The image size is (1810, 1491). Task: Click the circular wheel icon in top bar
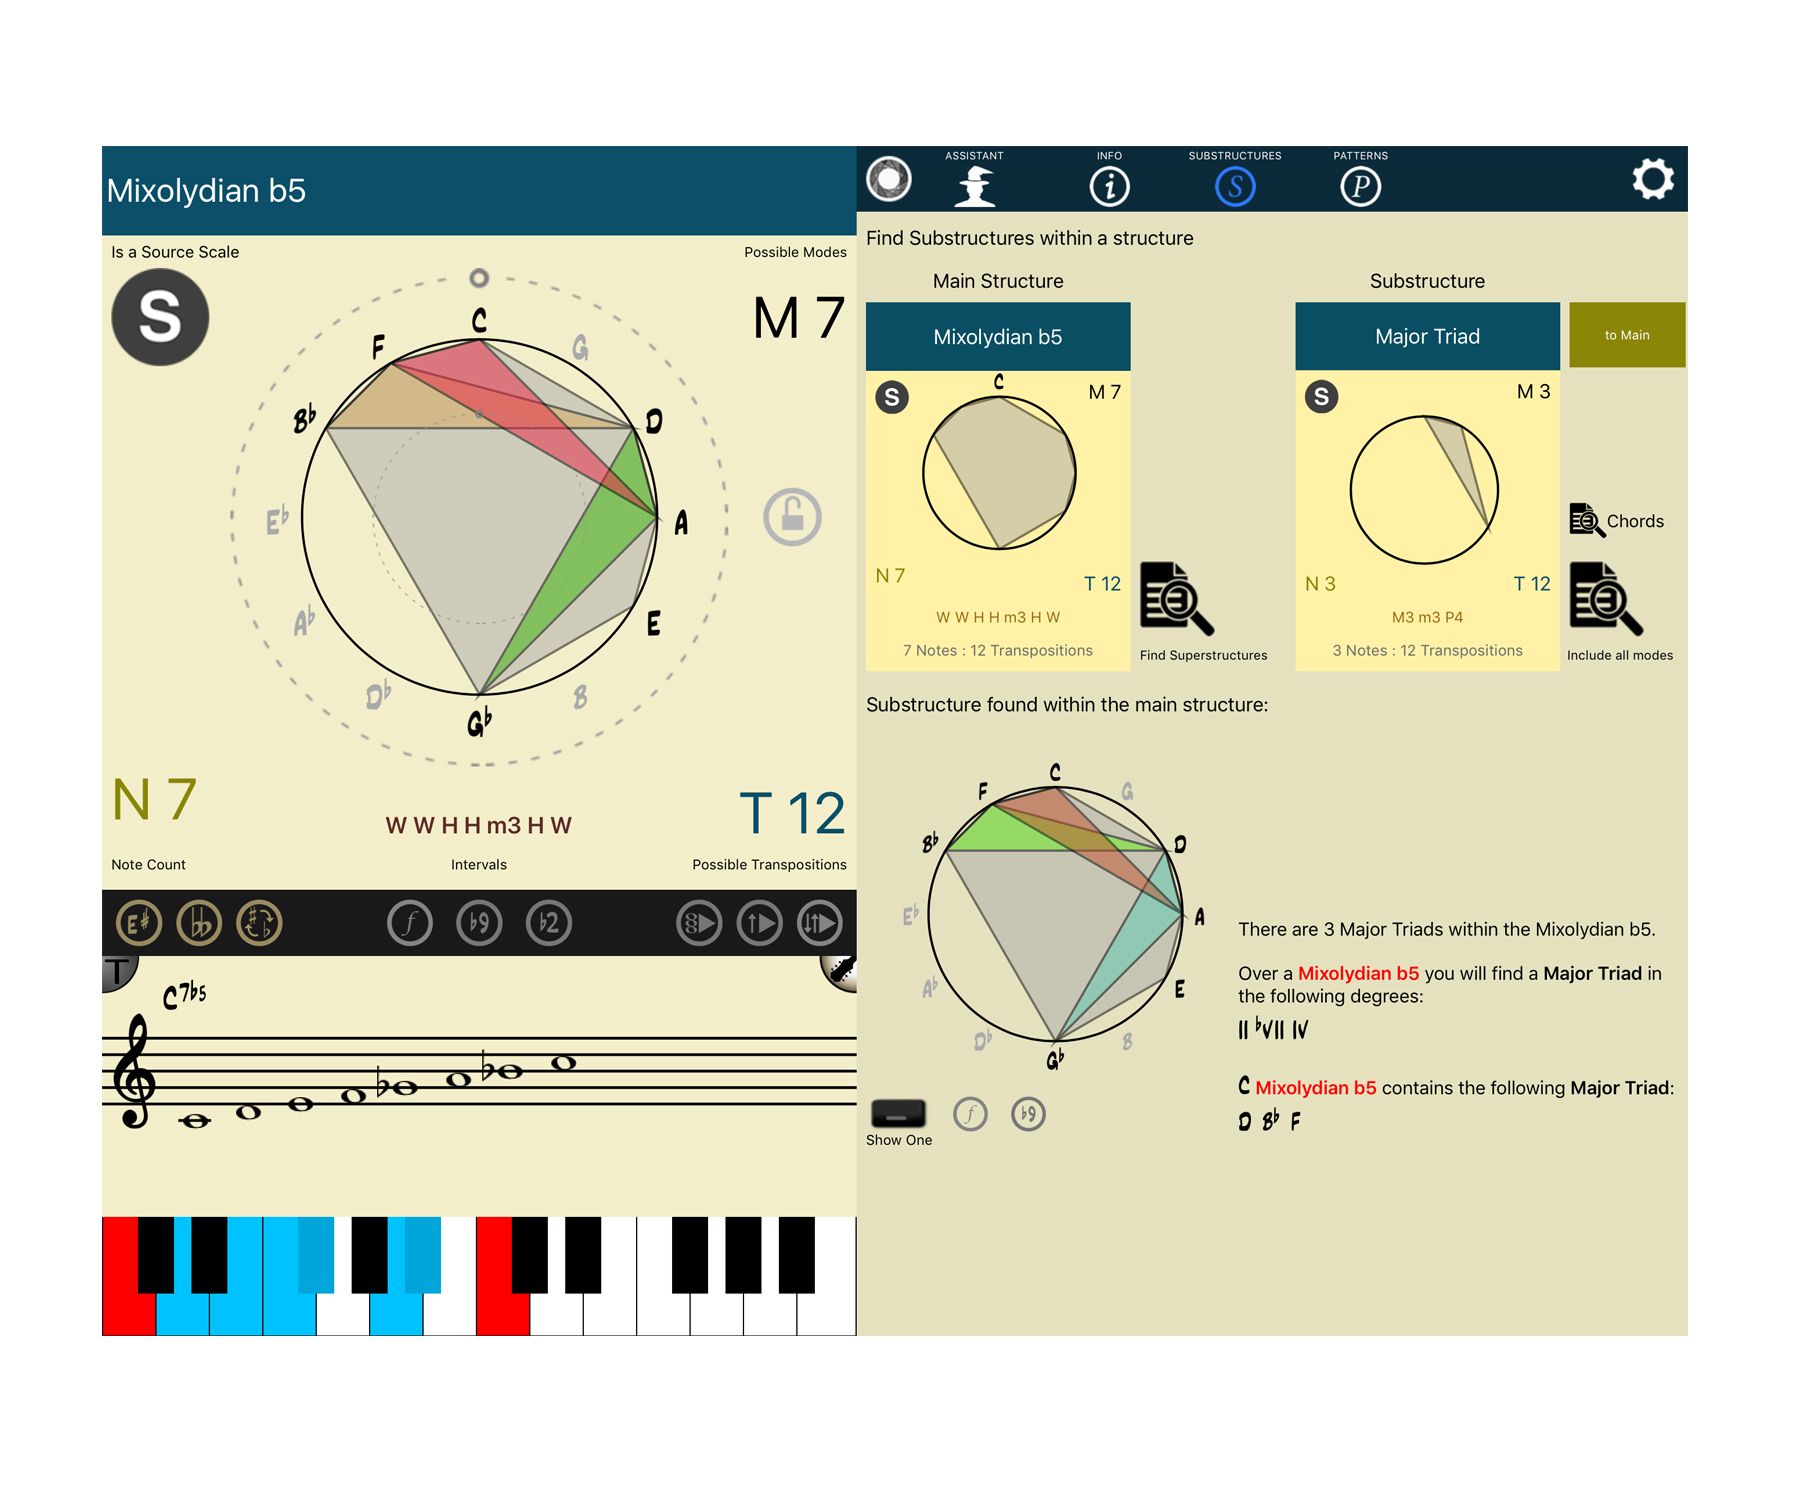click(889, 179)
